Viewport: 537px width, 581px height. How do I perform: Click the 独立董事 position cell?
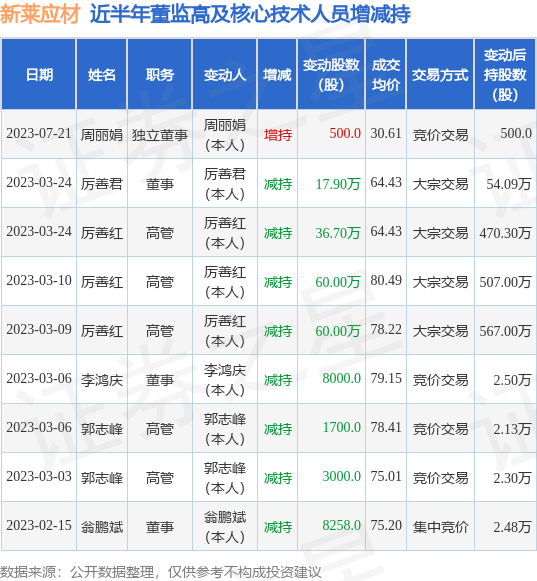click(160, 135)
